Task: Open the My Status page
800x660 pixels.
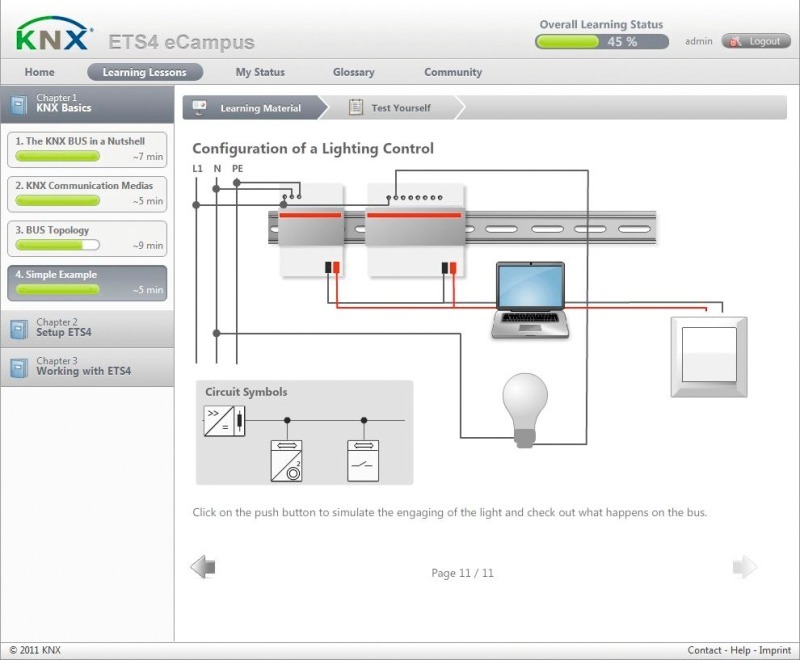Action: (260, 72)
